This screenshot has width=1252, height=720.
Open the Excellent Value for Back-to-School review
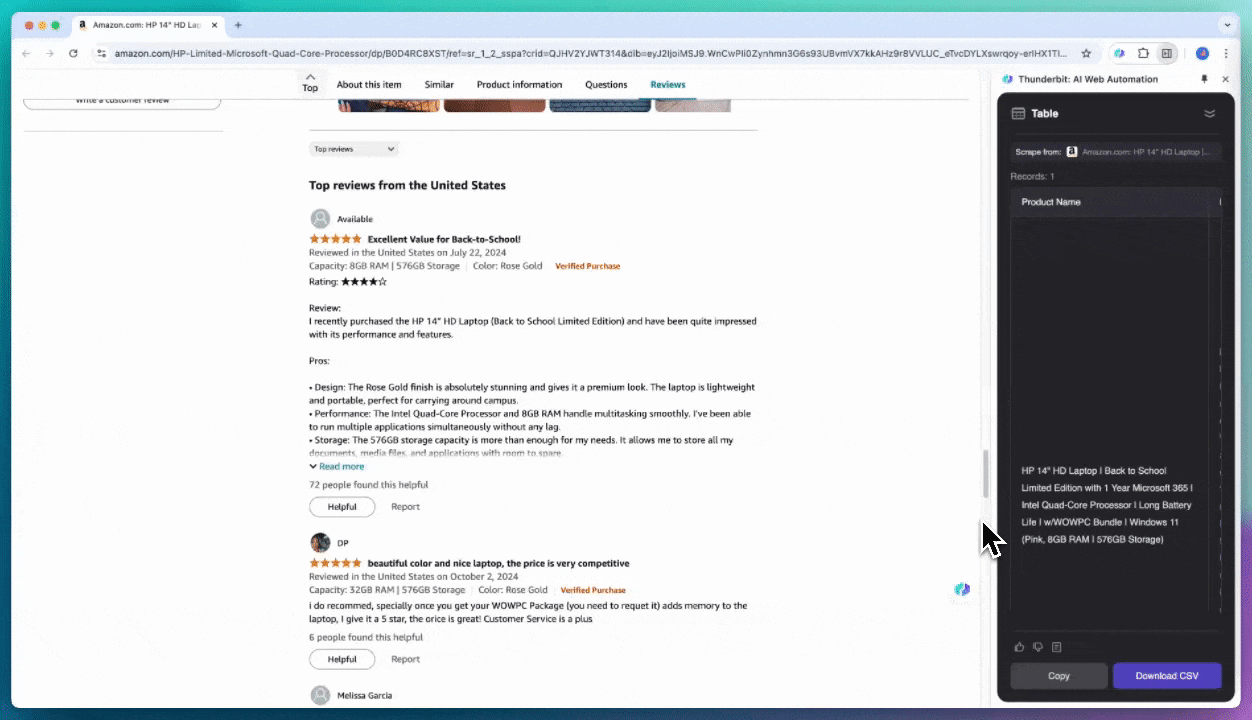coord(444,239)
